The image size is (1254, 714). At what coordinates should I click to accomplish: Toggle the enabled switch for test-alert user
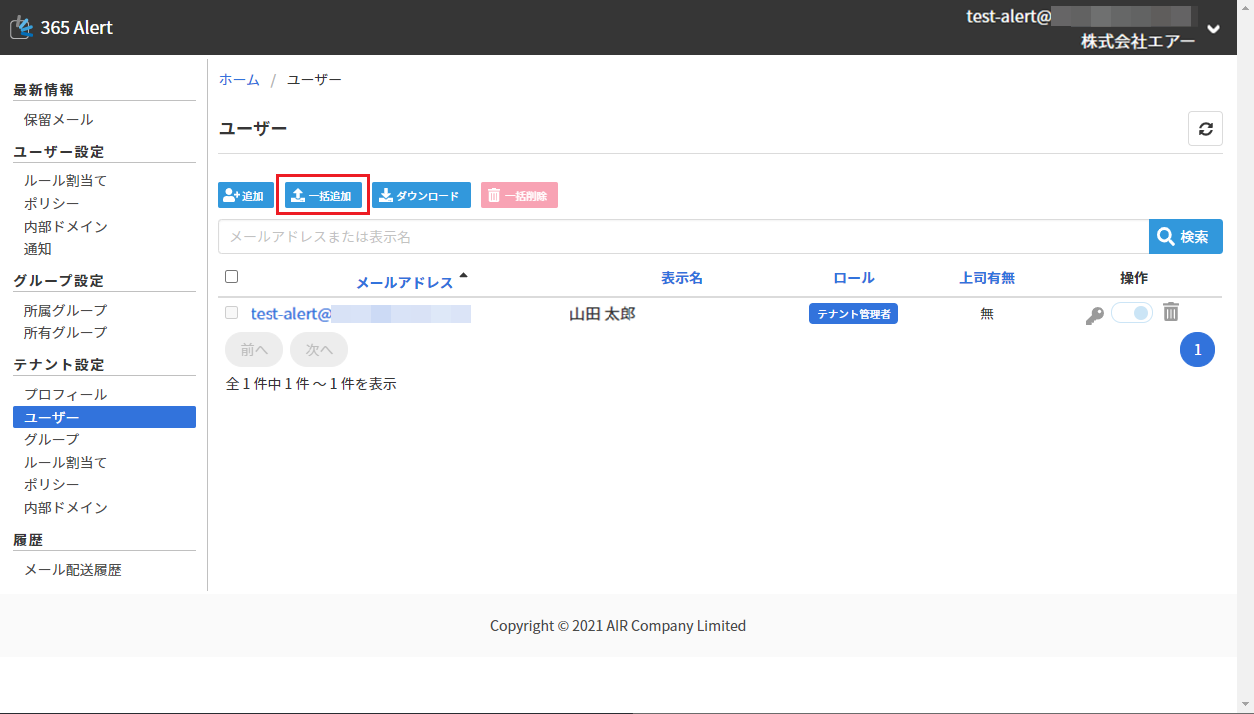pos(1132,313)
